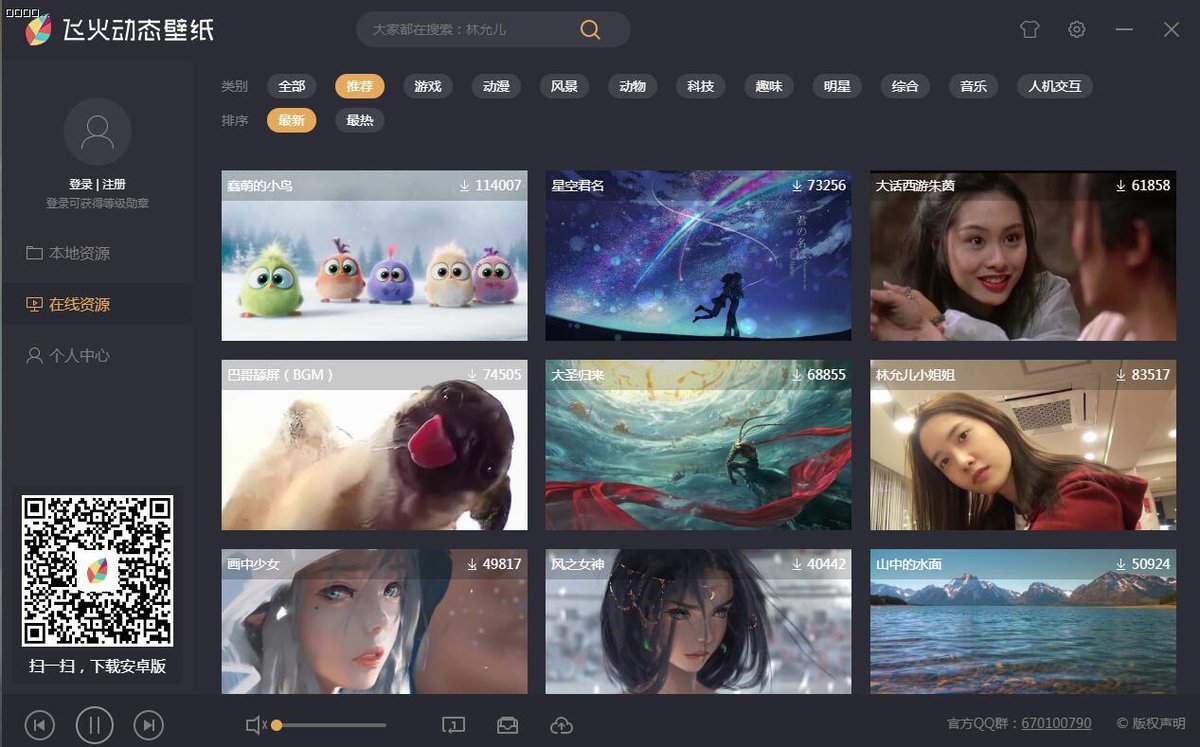The width and height of the screenshot is (1200, 747).
Task: Open the inbox tray icon in bottom bar
Action: click(507, 725)
